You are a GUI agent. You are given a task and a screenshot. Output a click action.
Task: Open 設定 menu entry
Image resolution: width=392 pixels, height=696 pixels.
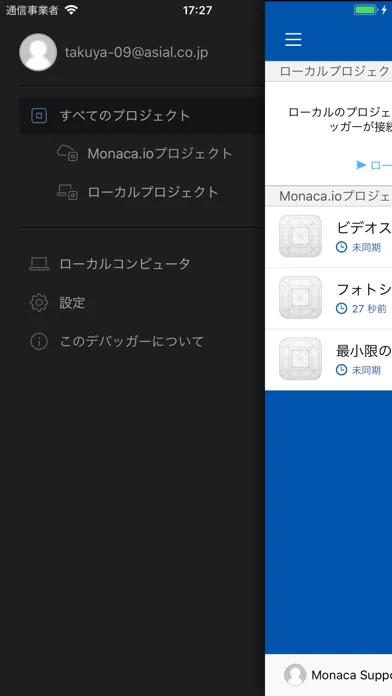coord(142,303)
